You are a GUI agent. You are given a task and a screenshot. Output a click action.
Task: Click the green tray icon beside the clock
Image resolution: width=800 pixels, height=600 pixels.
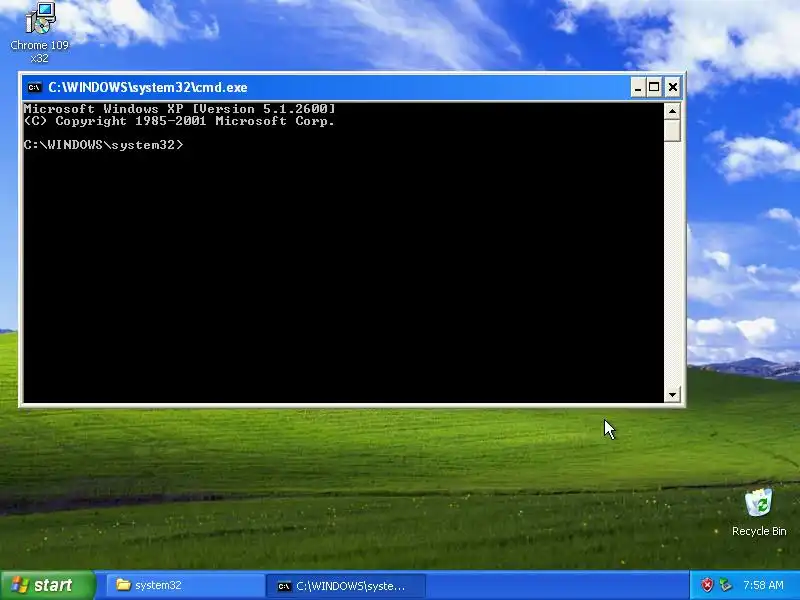click(x=725, y=585)
